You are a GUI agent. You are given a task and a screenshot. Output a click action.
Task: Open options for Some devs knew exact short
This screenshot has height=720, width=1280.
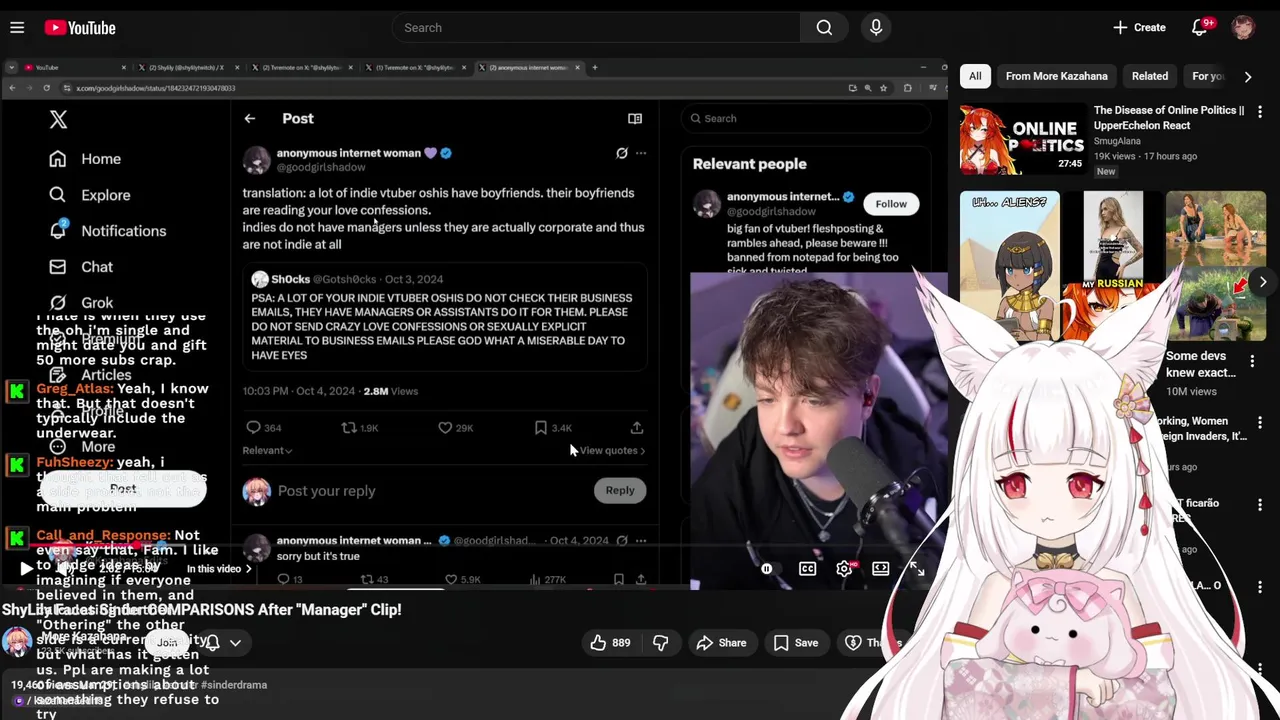1253,360
